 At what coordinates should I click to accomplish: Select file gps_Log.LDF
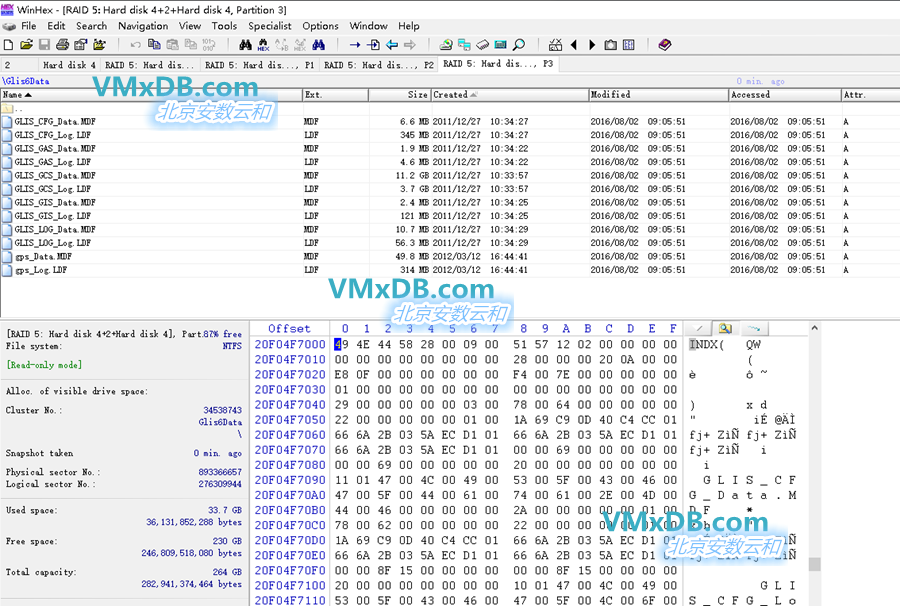41,270
